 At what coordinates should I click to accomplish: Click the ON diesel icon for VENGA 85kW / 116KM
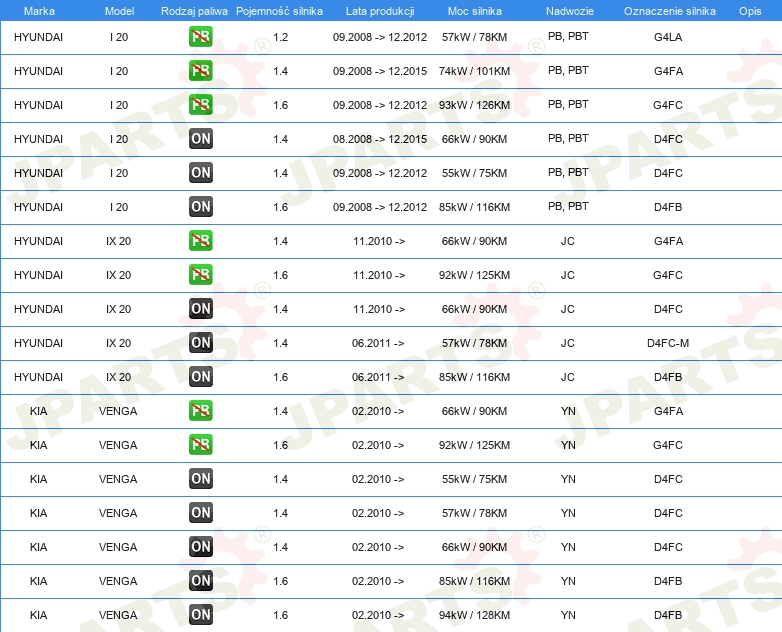click(x=200, y=581)
